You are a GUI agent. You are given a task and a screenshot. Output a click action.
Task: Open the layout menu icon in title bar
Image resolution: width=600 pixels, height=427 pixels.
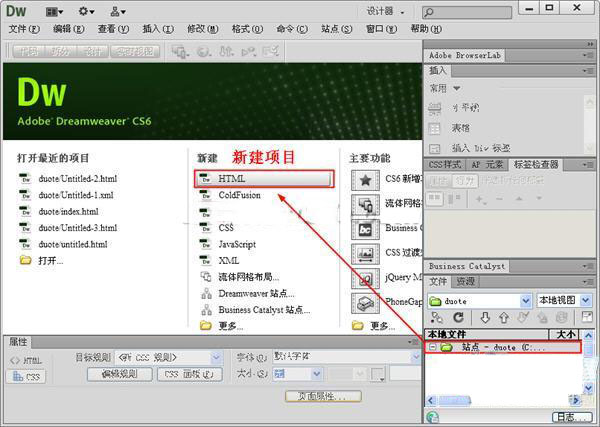(54, 12)
